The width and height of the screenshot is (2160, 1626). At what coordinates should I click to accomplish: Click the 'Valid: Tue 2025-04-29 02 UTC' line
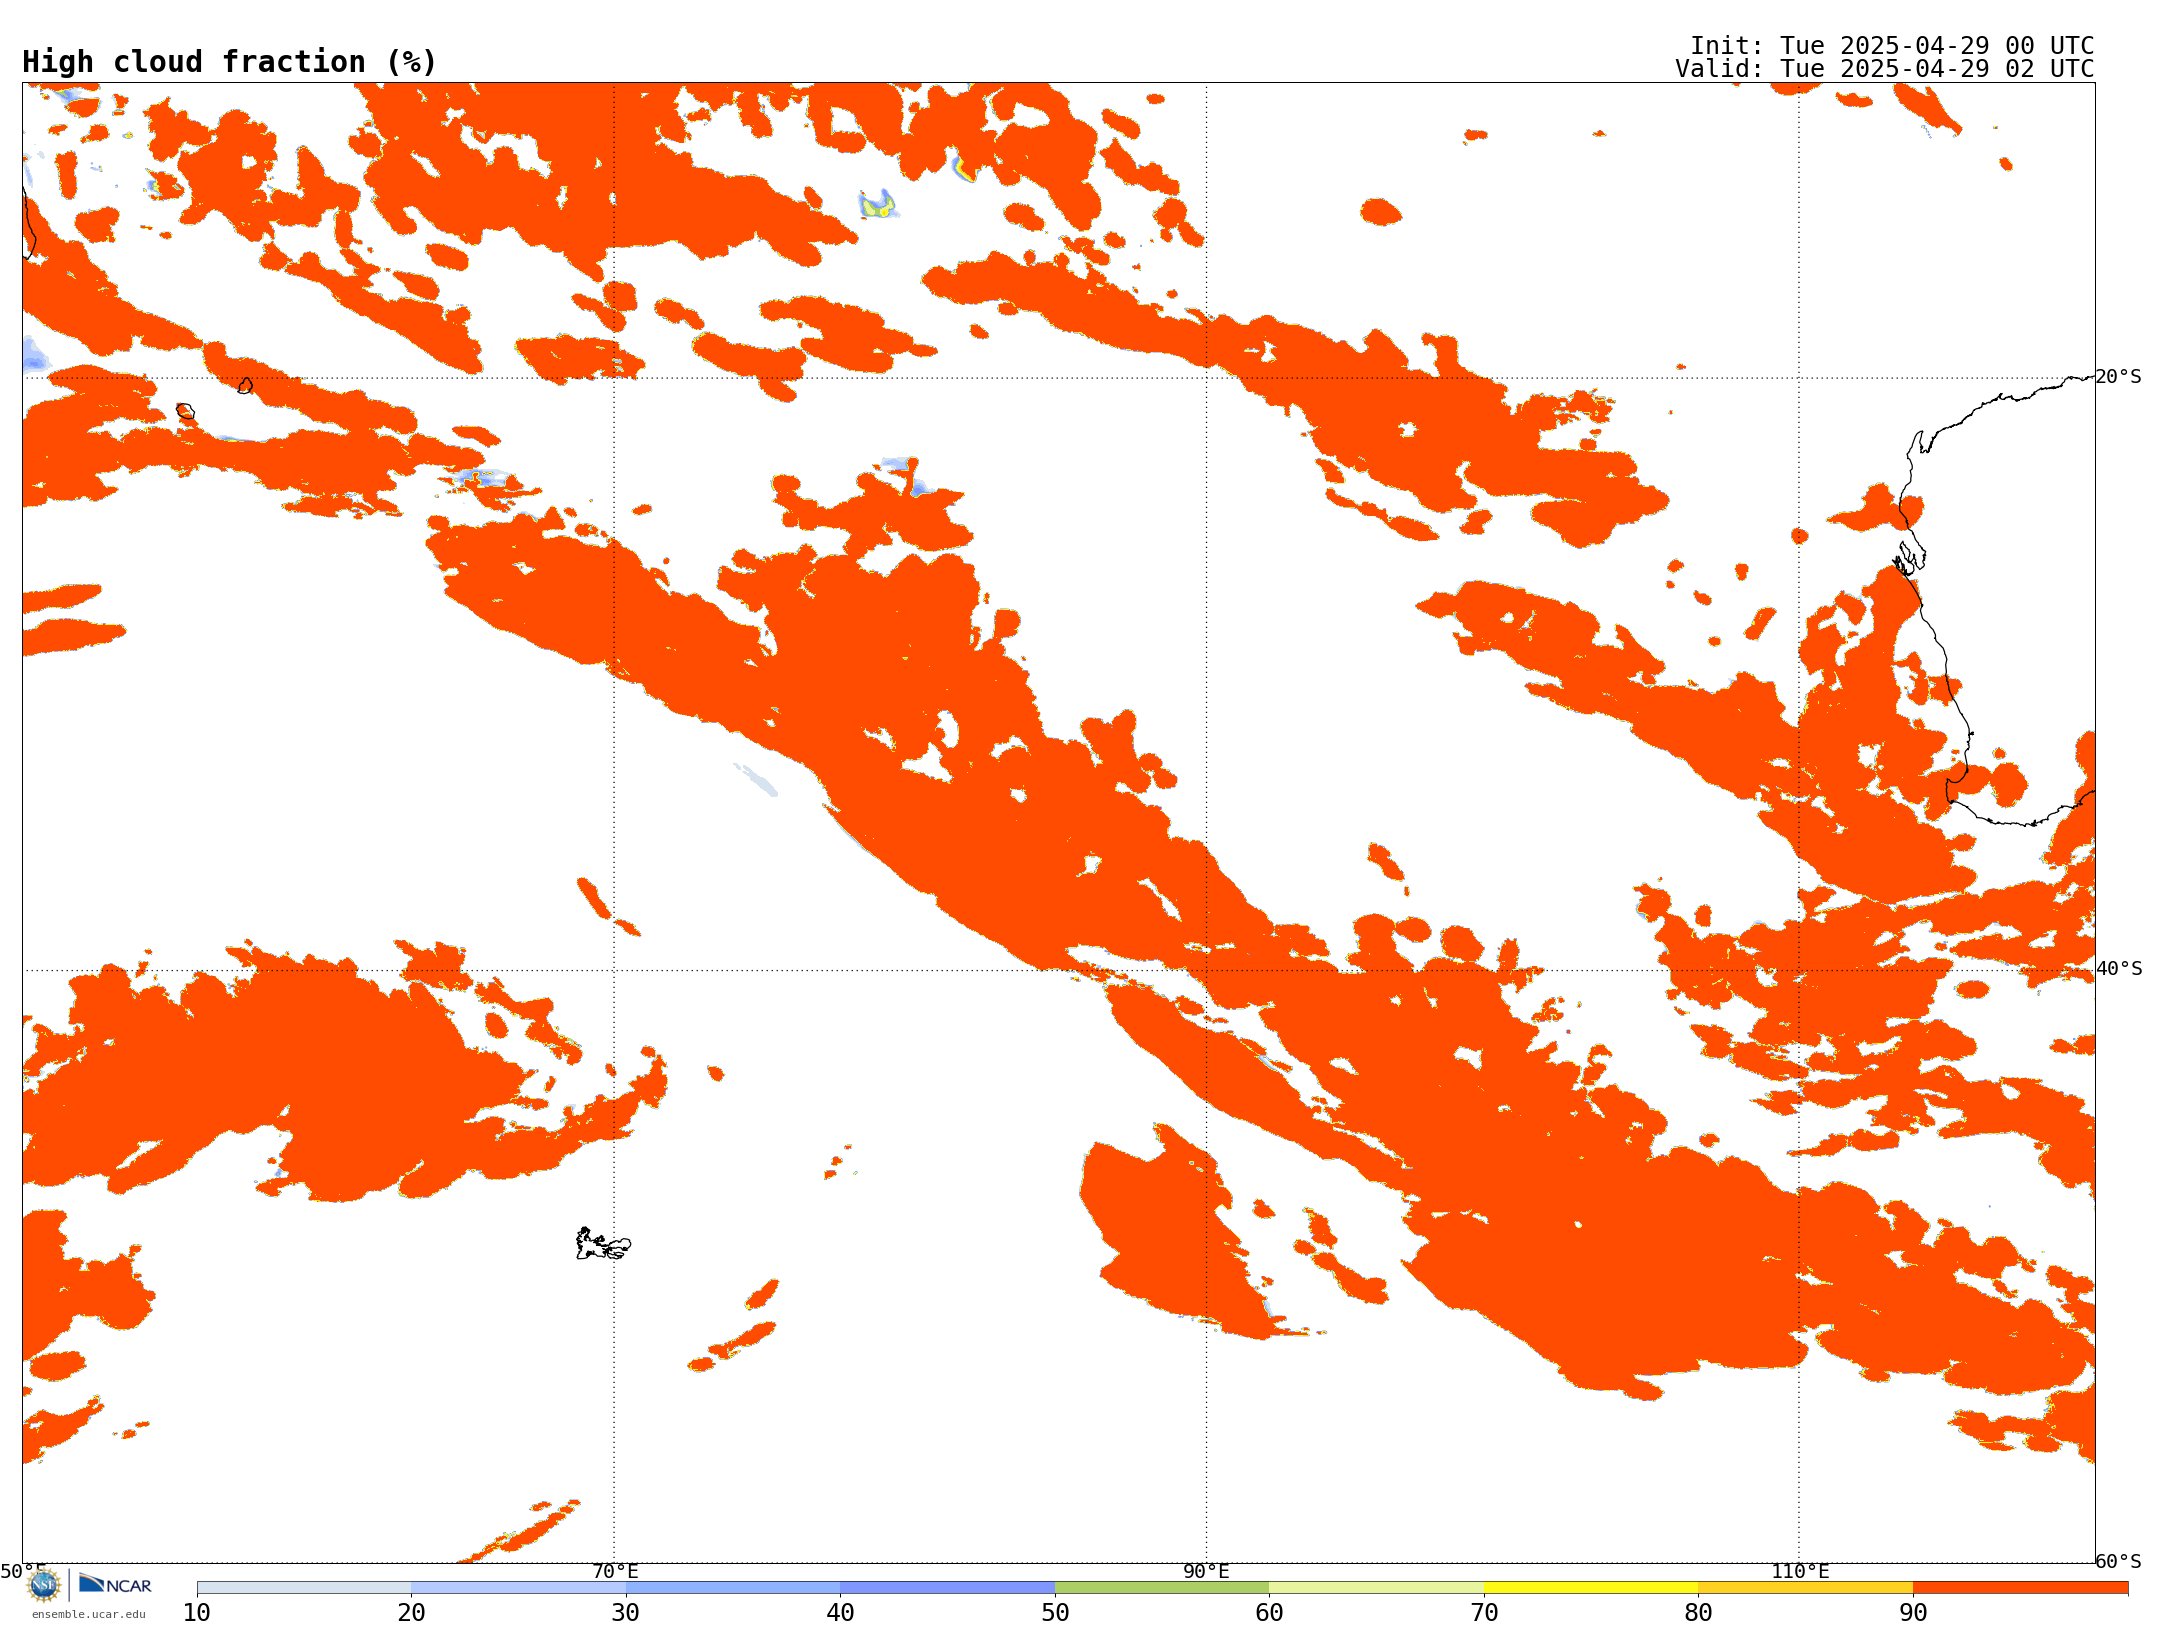1884,69
